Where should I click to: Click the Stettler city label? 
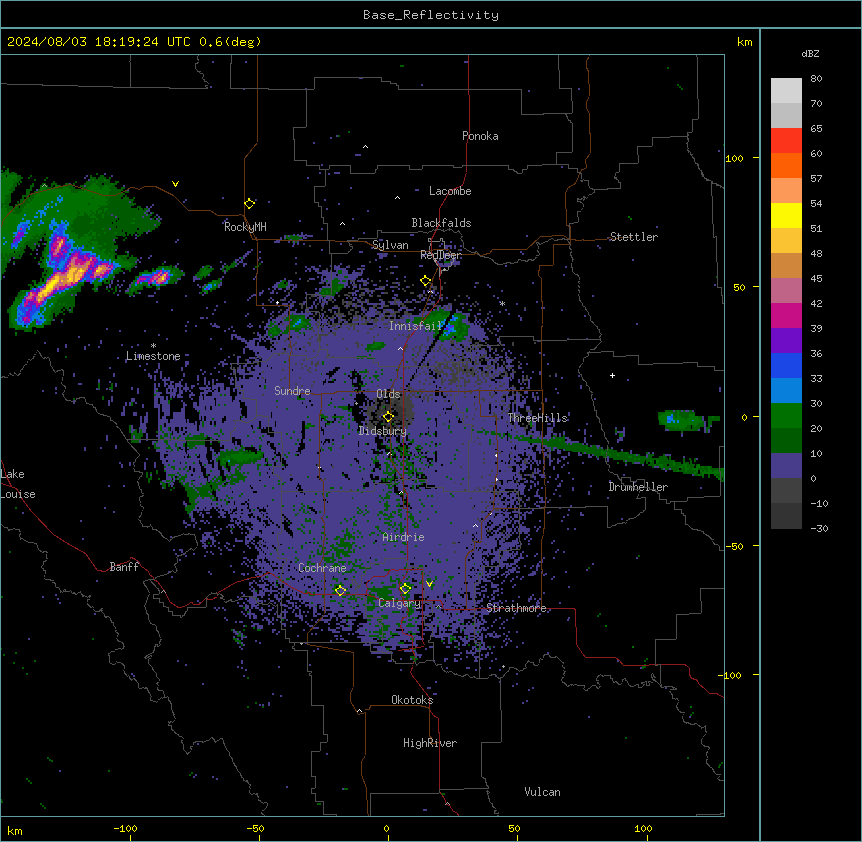click(634, 237)
